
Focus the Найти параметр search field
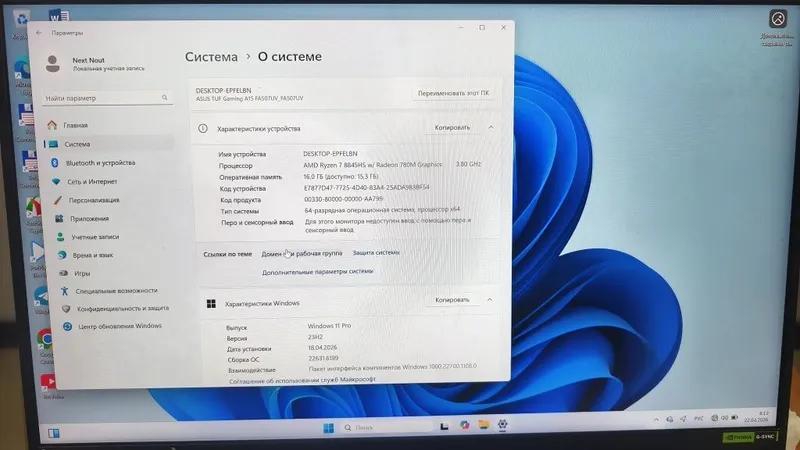click(x=107, y=98)
